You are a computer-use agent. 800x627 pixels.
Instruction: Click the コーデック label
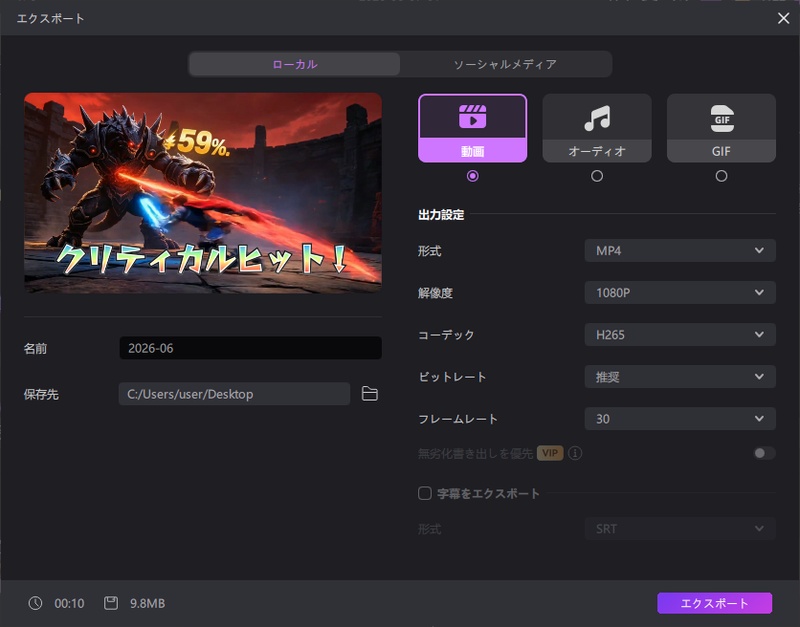tap(446, 335)
